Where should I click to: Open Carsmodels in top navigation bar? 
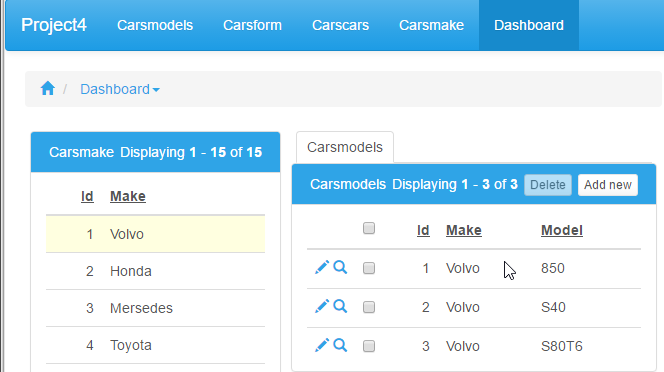155,25
